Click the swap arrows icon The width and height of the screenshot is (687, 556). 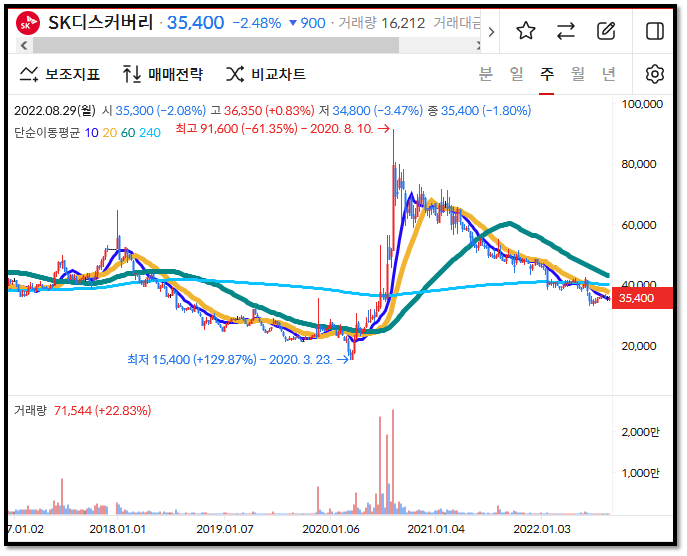point(566,31)
